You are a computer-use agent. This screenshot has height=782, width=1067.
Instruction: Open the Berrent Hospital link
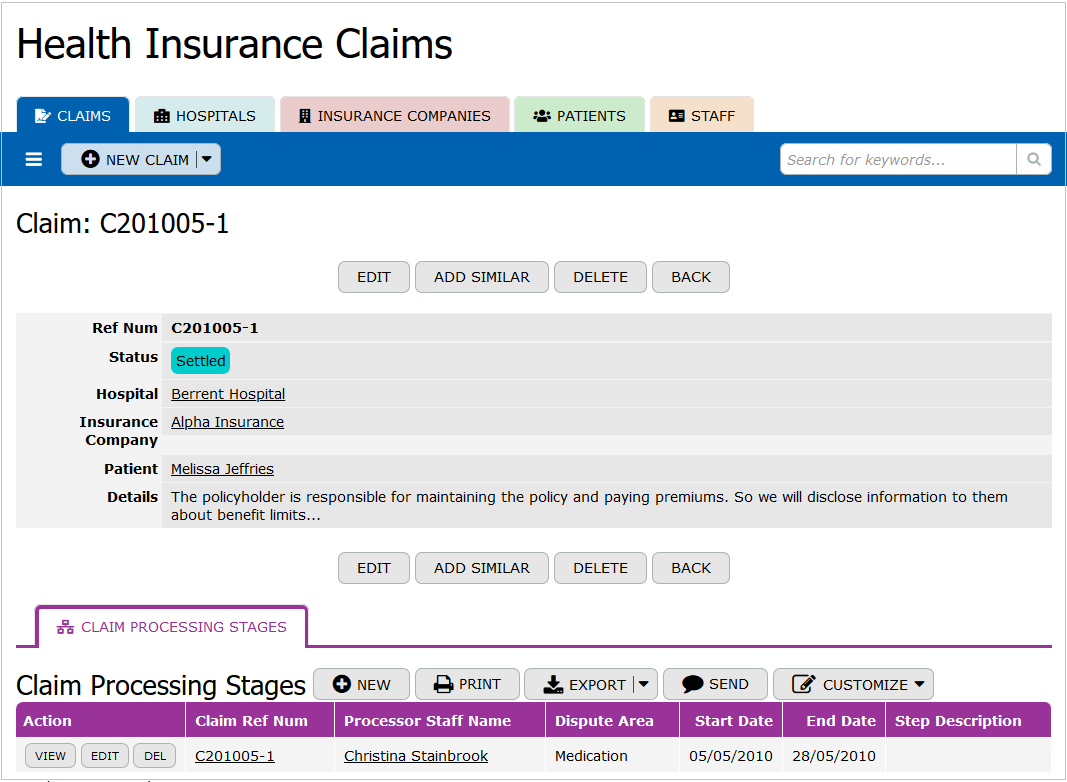point(228,394)
